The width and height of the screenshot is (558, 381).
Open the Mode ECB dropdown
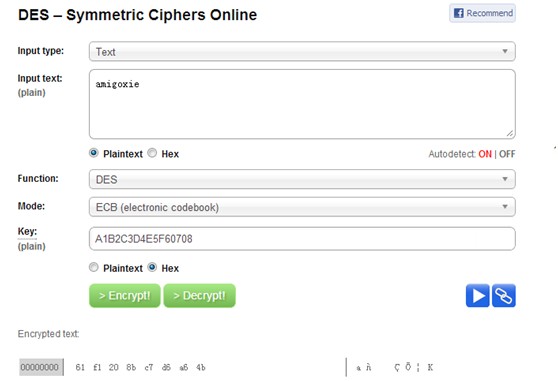coord(302,207)
